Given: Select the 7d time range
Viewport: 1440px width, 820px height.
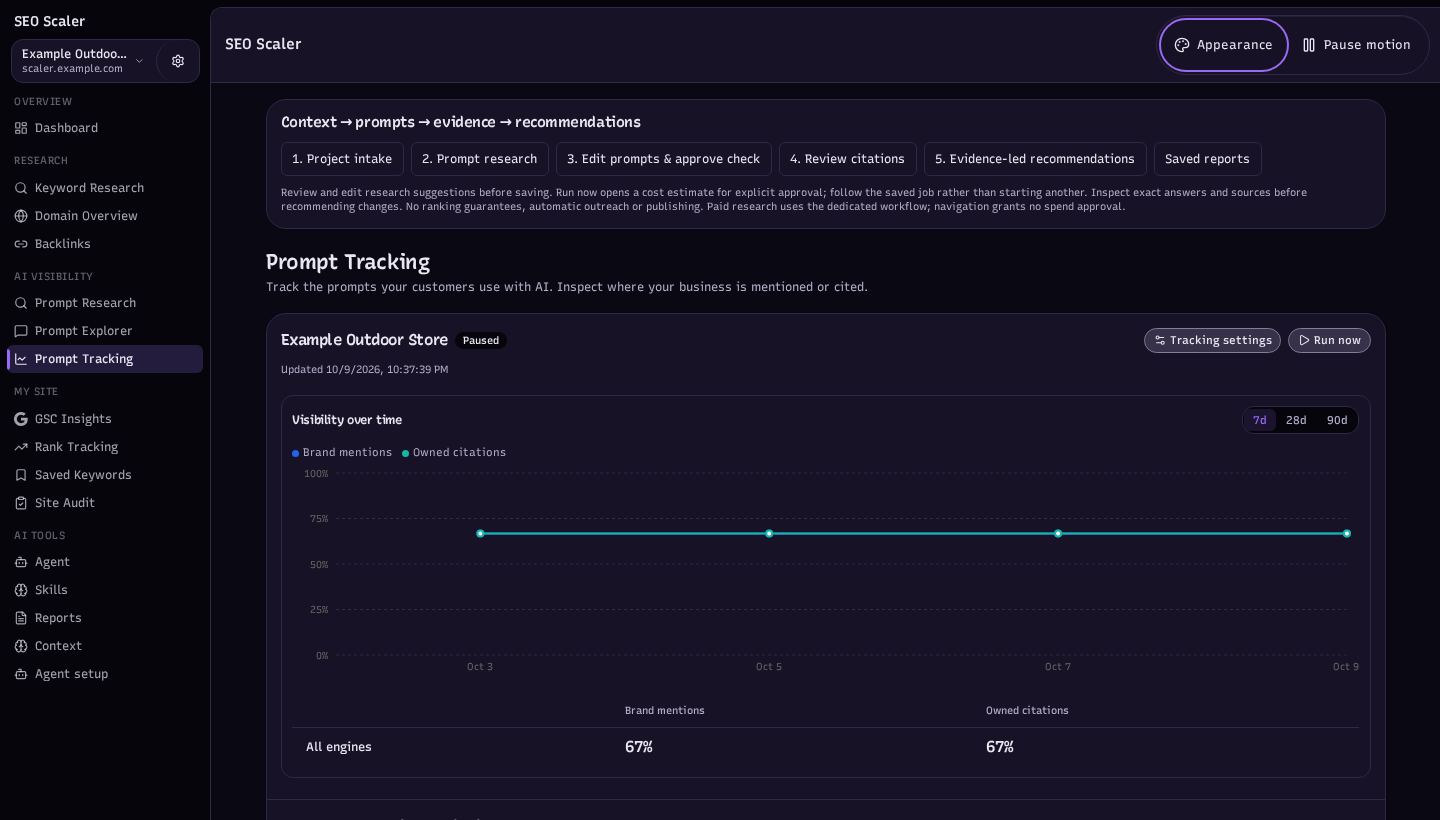Looking at the screenshot, I should (1260, 420).
